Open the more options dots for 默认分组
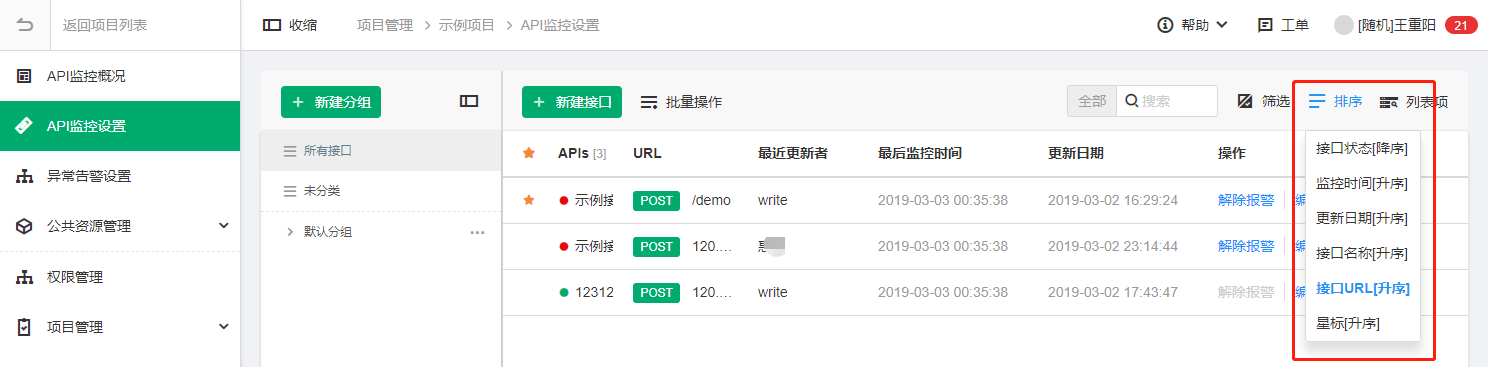Viewport: 1488px width, 367px height. tap(477, 232)
